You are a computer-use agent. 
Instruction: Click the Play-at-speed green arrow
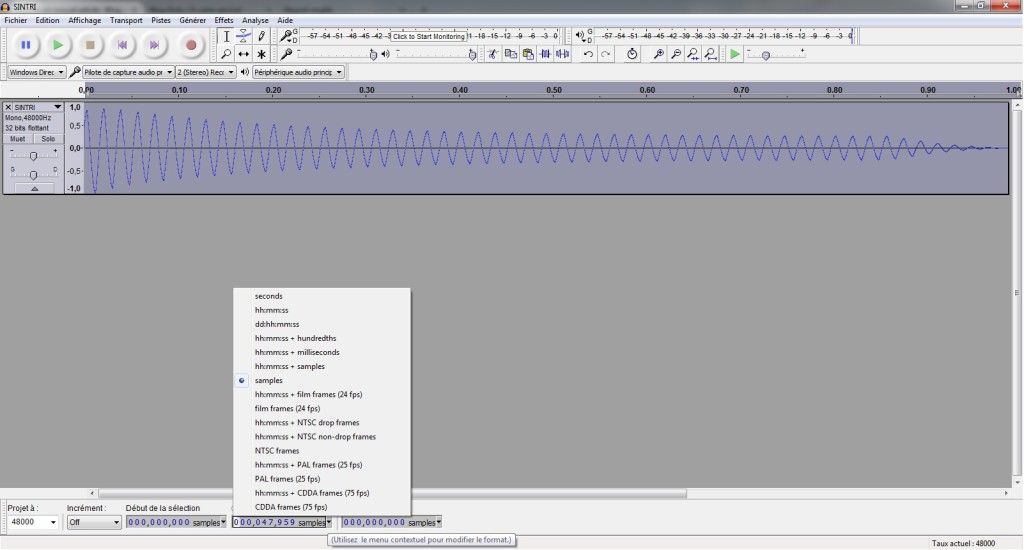click(735, 54)
